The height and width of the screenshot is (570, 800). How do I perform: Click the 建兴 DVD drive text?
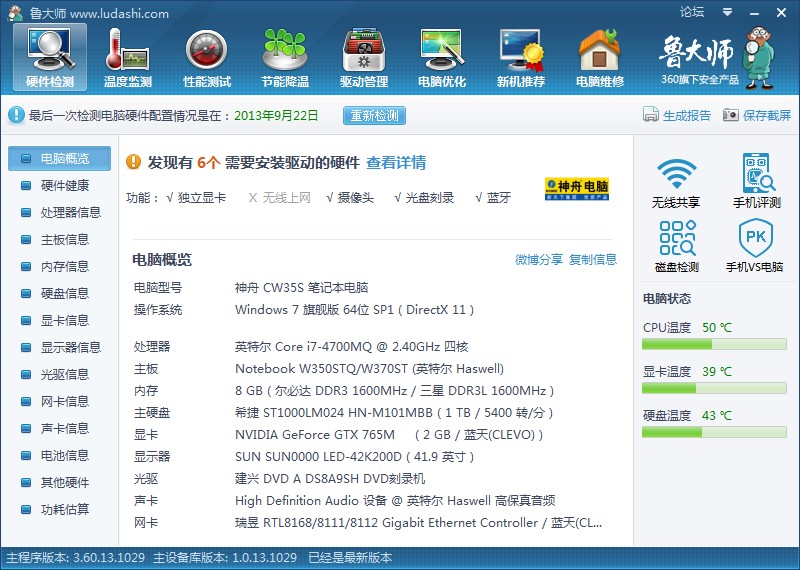point(330,479)
